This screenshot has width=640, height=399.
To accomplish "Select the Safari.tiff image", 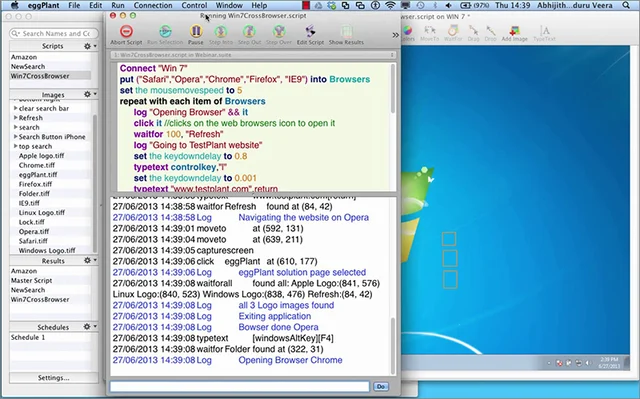I will coord(33,241).
